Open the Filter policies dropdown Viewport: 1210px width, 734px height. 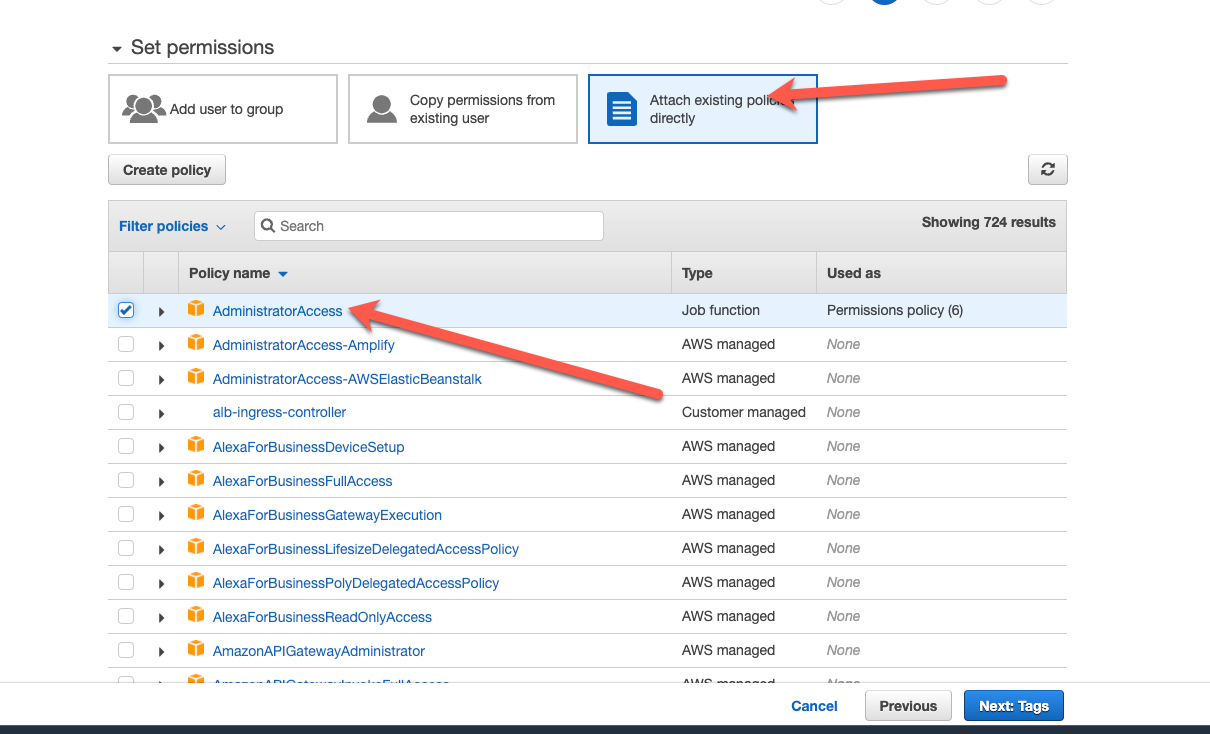point(172,226)
